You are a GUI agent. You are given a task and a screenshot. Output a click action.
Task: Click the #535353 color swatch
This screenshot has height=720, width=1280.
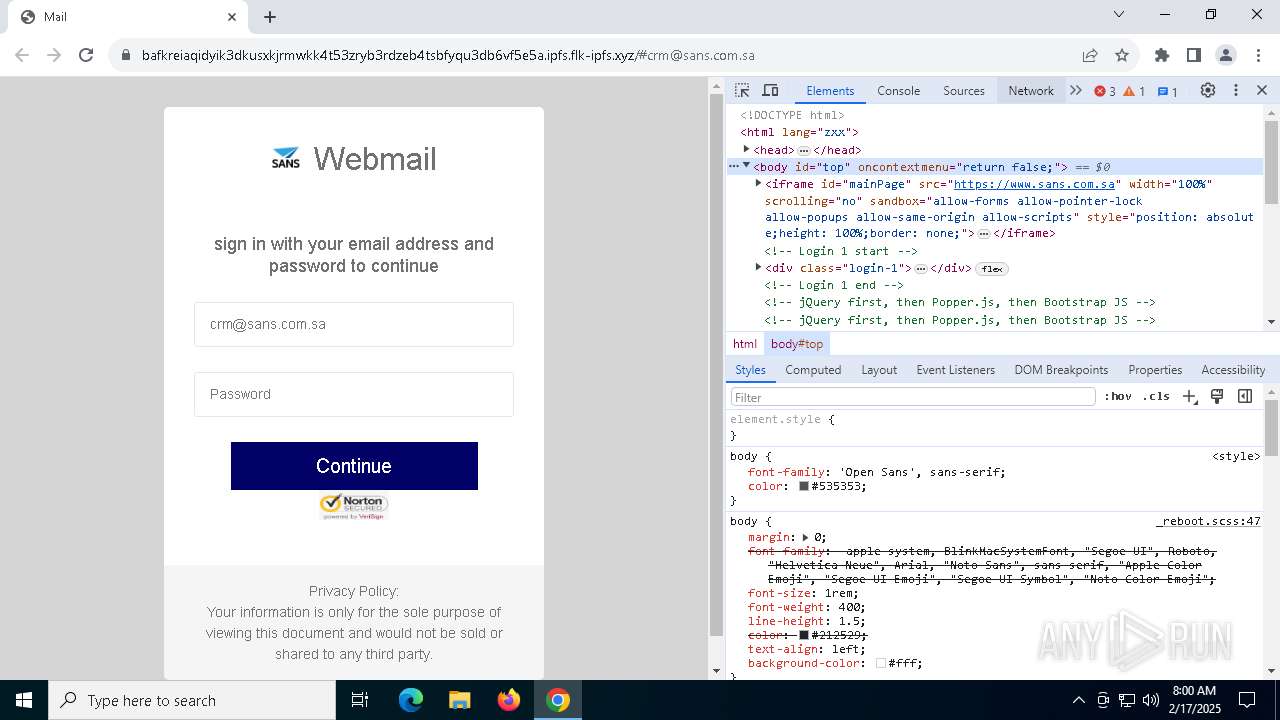click(x=803, y=486)
